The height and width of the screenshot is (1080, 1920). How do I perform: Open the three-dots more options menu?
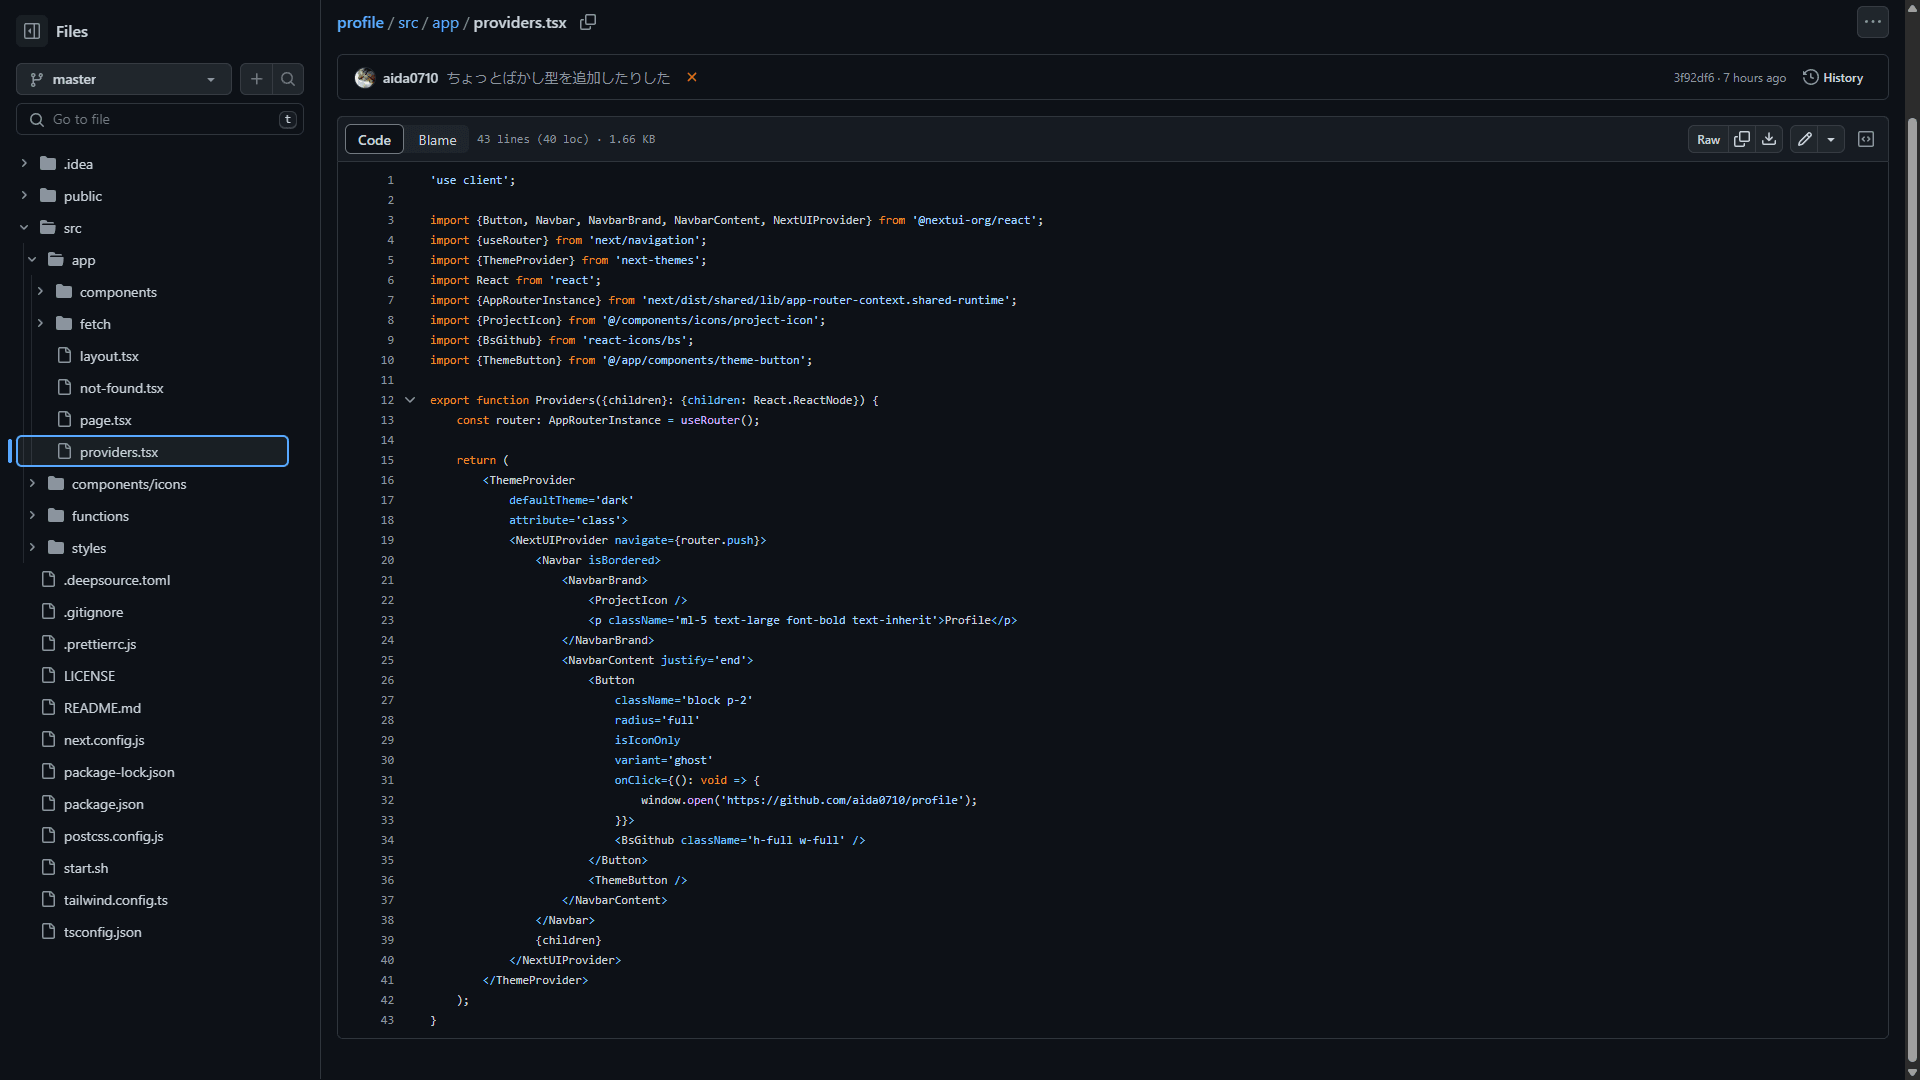click(1872, 22)
